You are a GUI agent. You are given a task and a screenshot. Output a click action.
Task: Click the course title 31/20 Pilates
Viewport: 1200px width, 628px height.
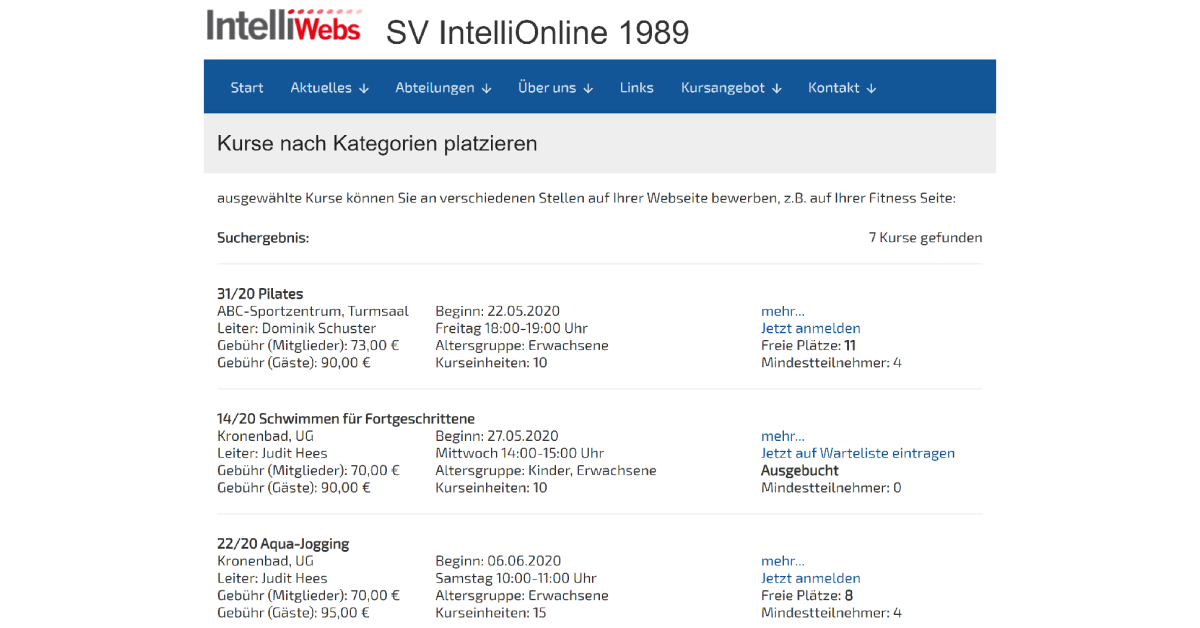coord(261,293)
